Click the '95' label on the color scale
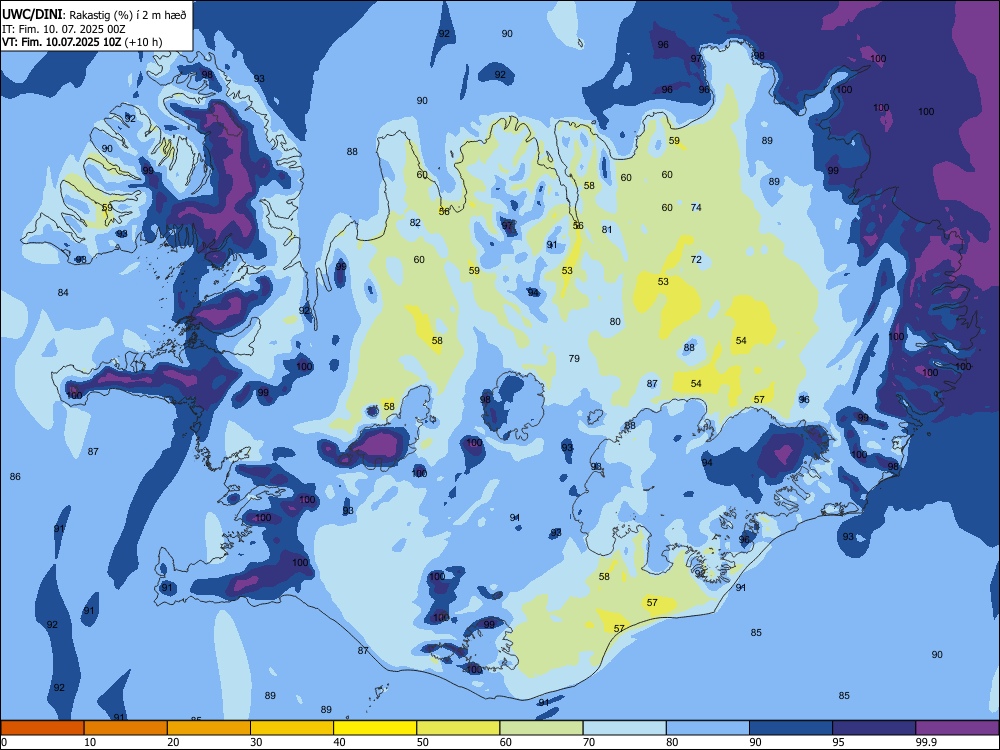The width and height of the screenshot is (1000, 750). [x=837, y=742]
